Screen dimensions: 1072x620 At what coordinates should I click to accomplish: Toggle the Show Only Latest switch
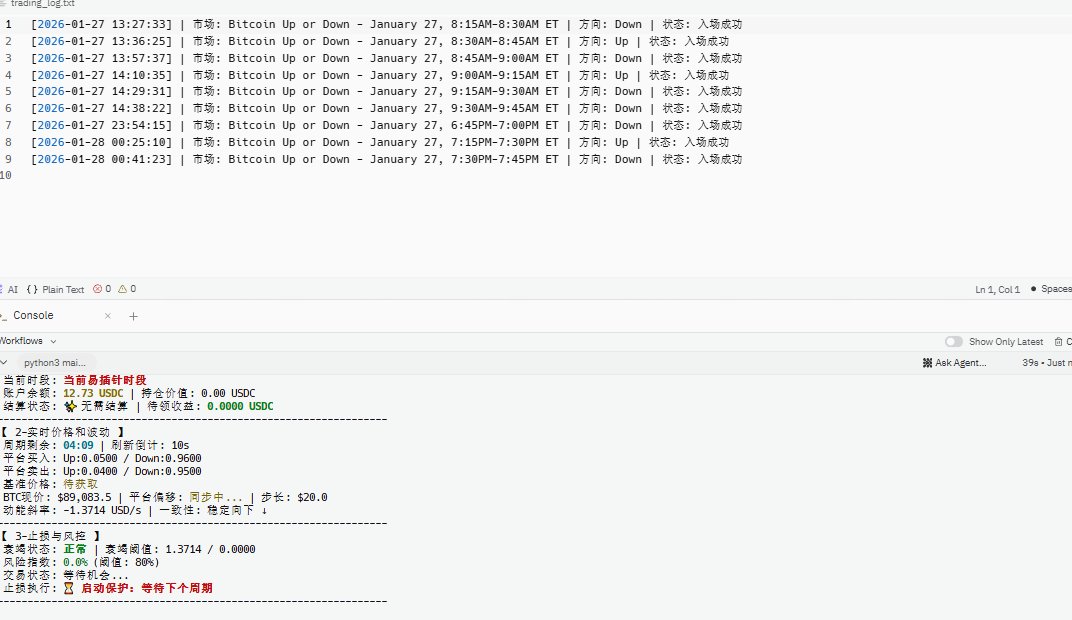coord(954,341)
